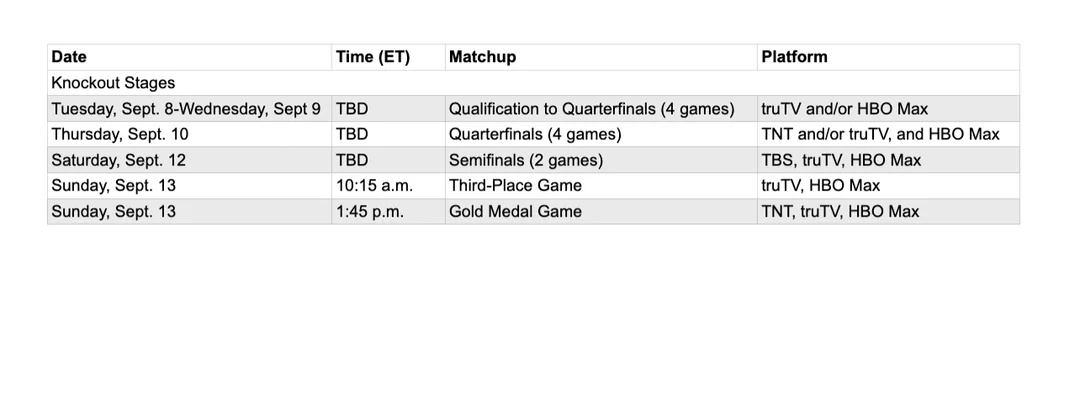1080x400 pixels.
Task: Click the Matchup column header
Action: click(601, 57)
